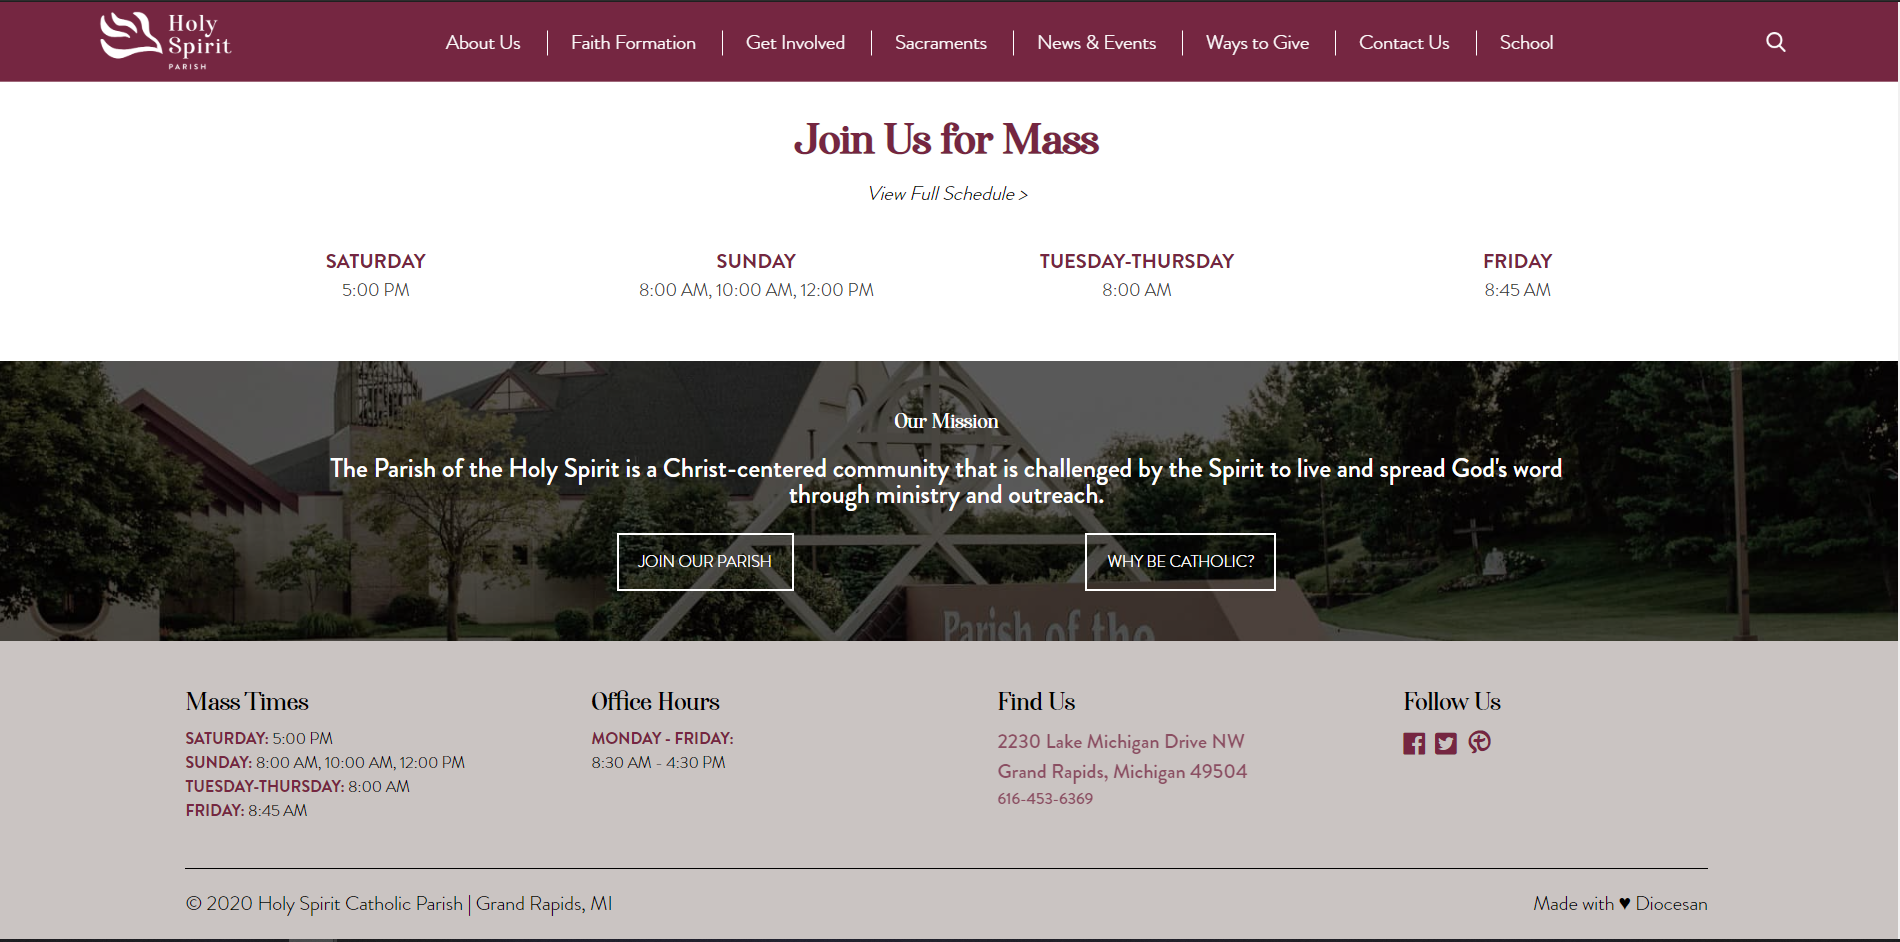Open the search magnifier icon
The height and width of the screenshot is (942, 1900).
[1775, 42]
